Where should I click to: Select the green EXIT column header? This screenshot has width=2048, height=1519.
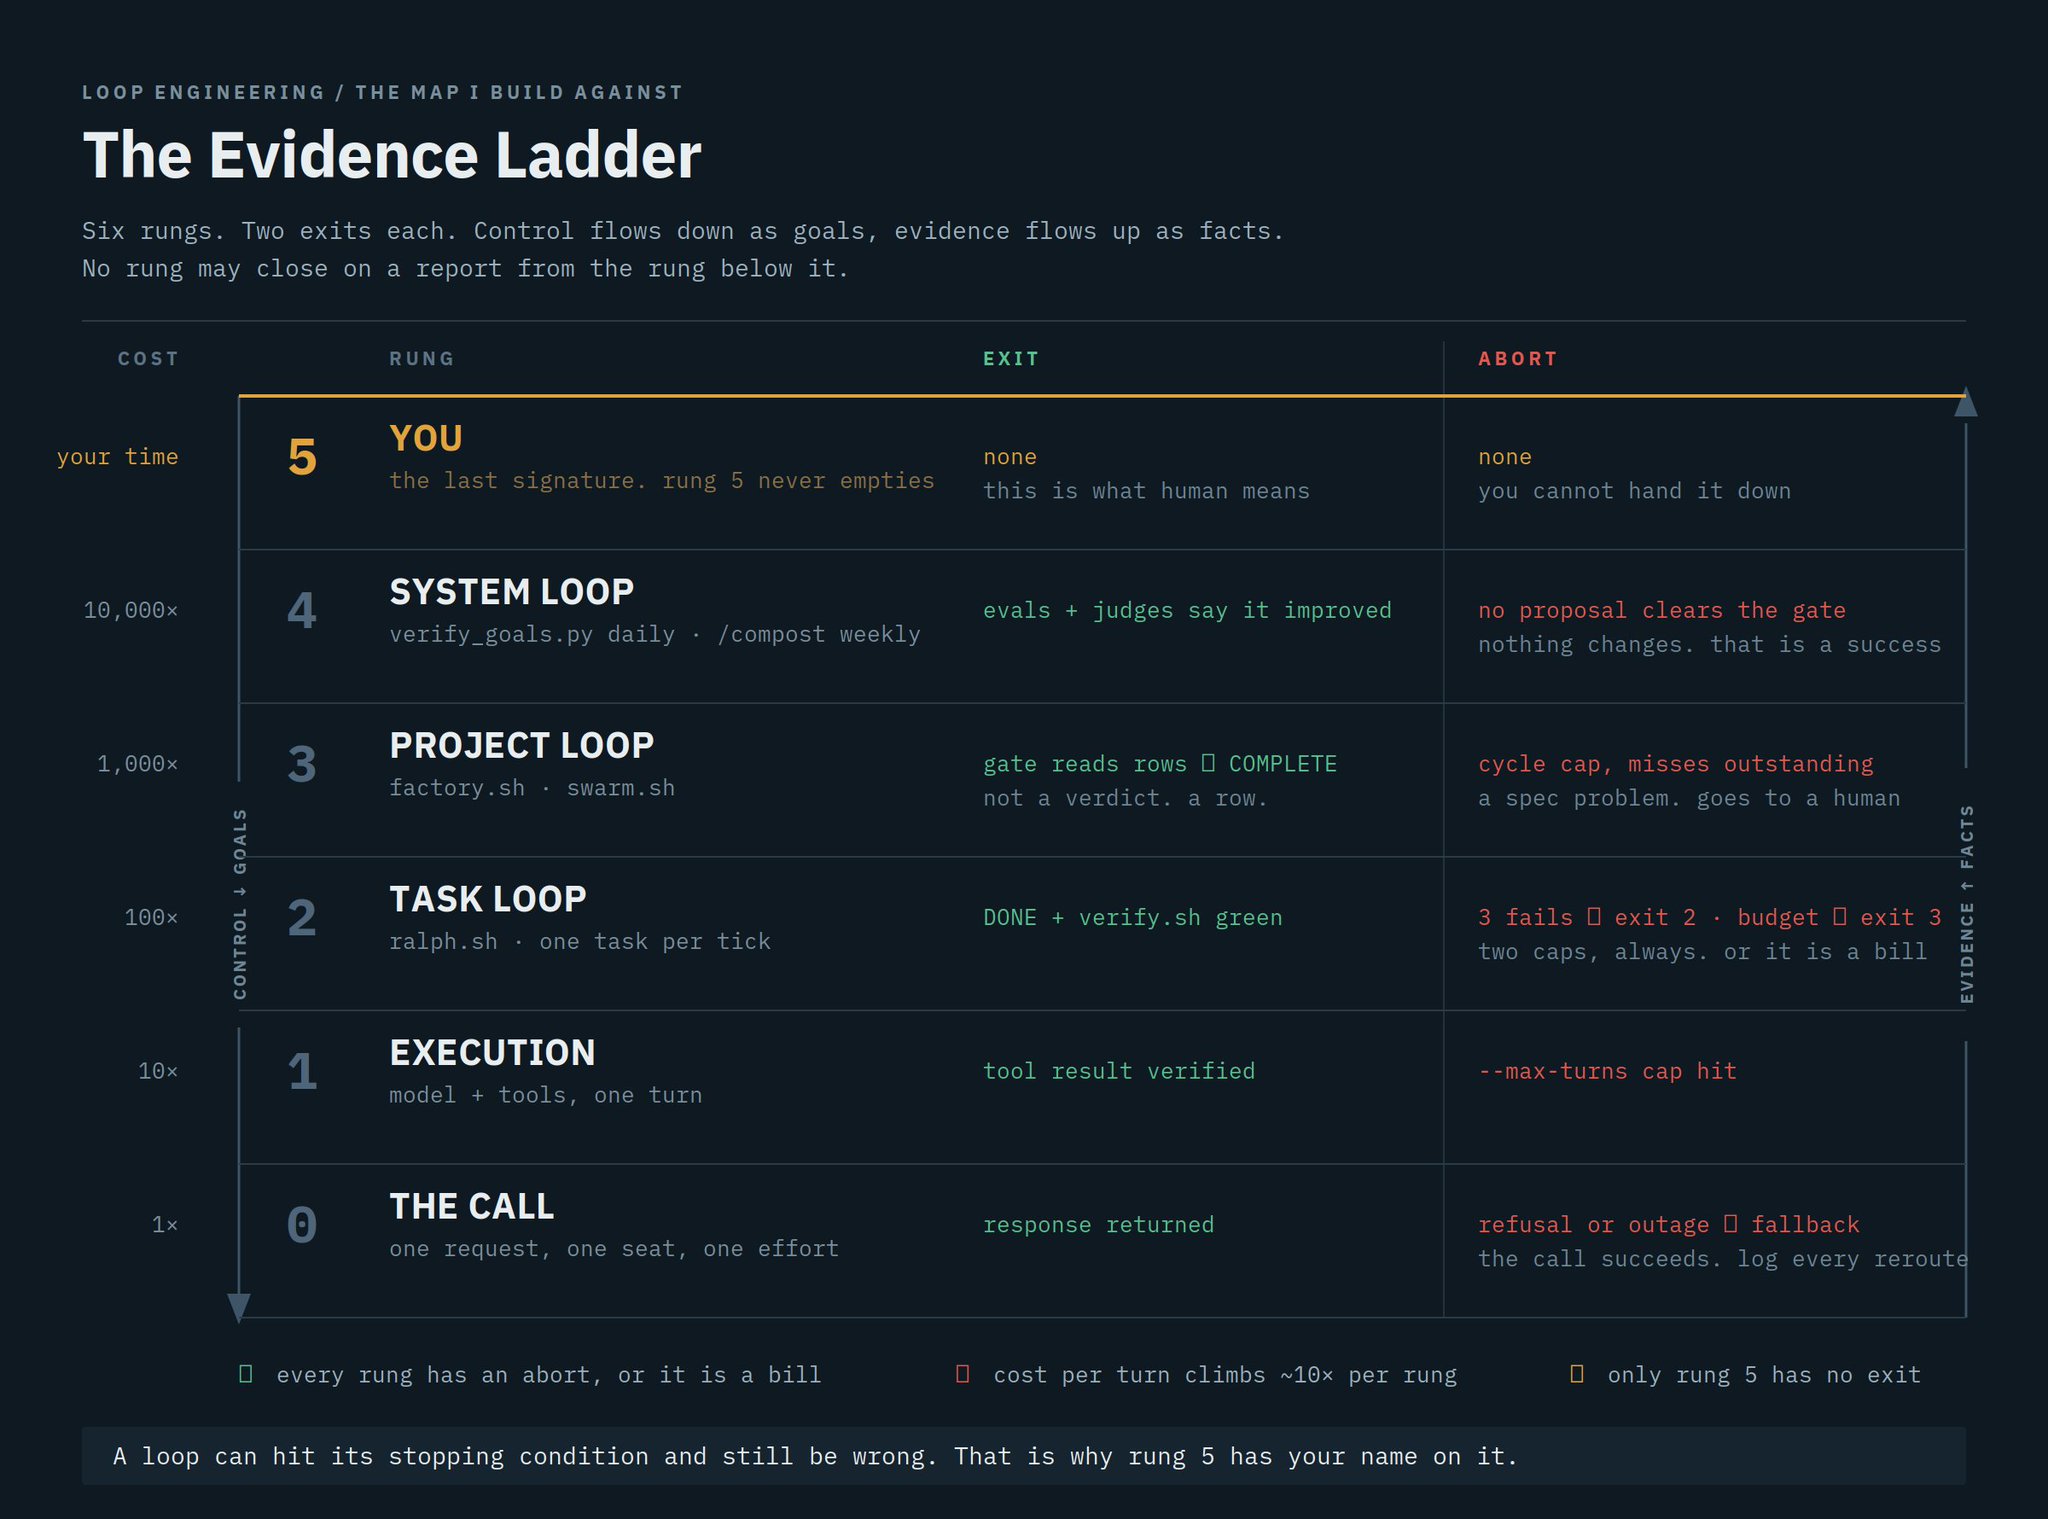pyautogui.click(x=1011, y=359)
